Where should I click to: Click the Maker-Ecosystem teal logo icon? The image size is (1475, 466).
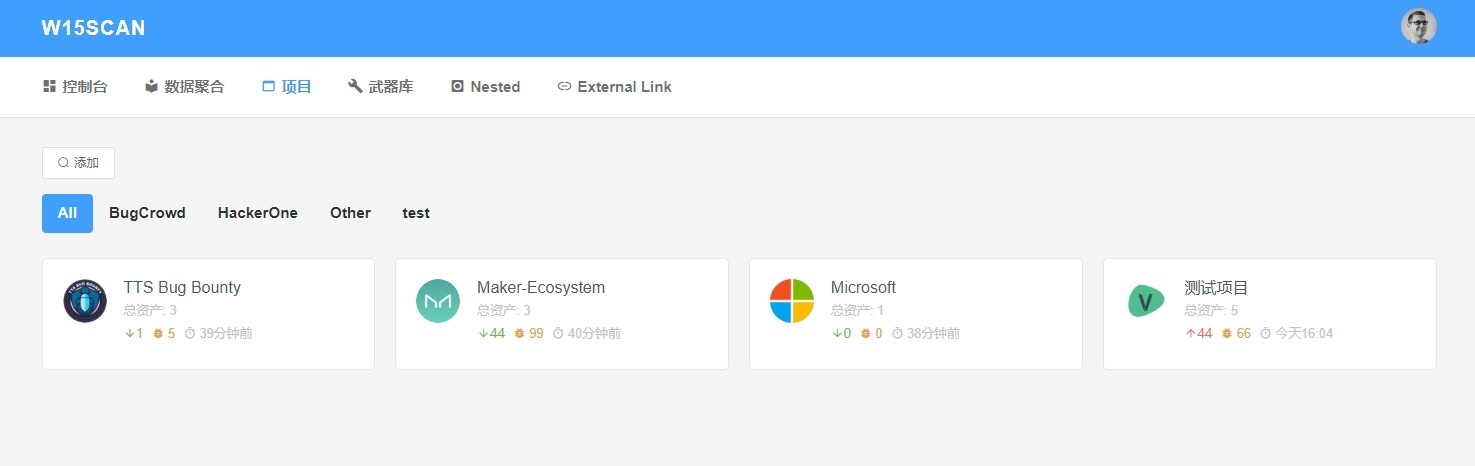(438, 301)
